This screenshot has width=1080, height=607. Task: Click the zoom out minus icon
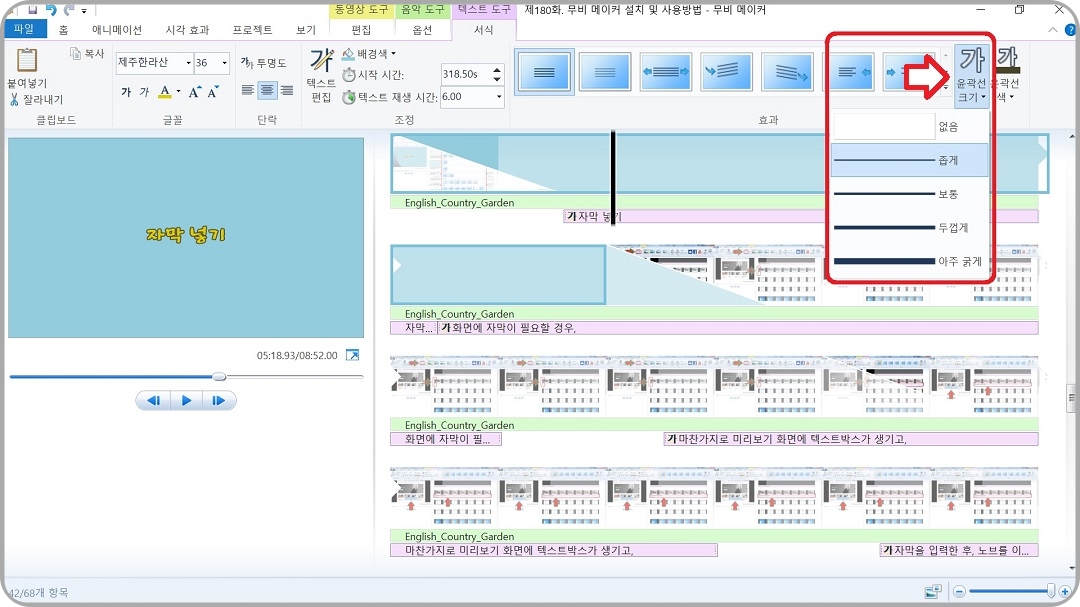959,592
